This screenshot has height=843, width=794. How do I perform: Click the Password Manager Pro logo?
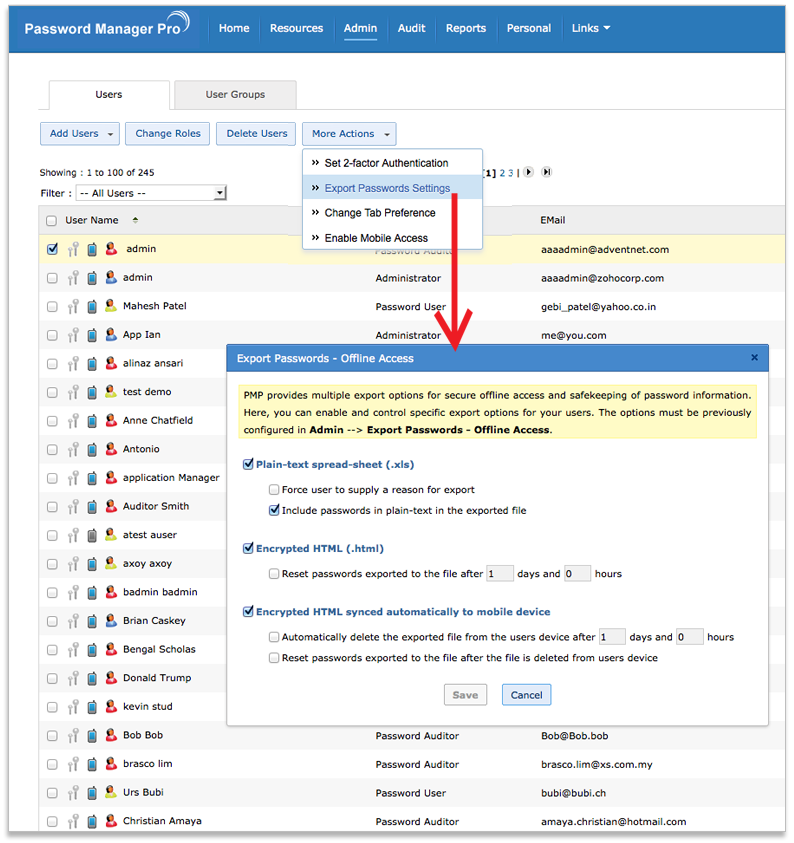[106, 26]
